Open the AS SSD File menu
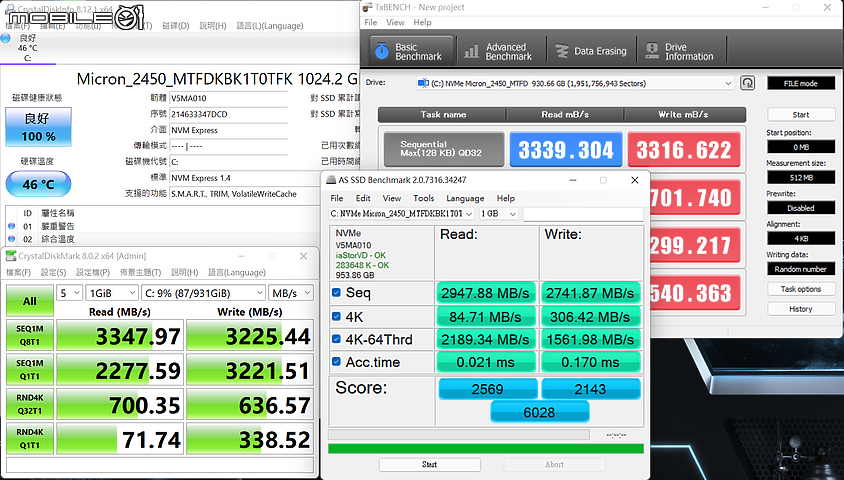This screenshot has height=480, width=844. click(x=337, y=198)
